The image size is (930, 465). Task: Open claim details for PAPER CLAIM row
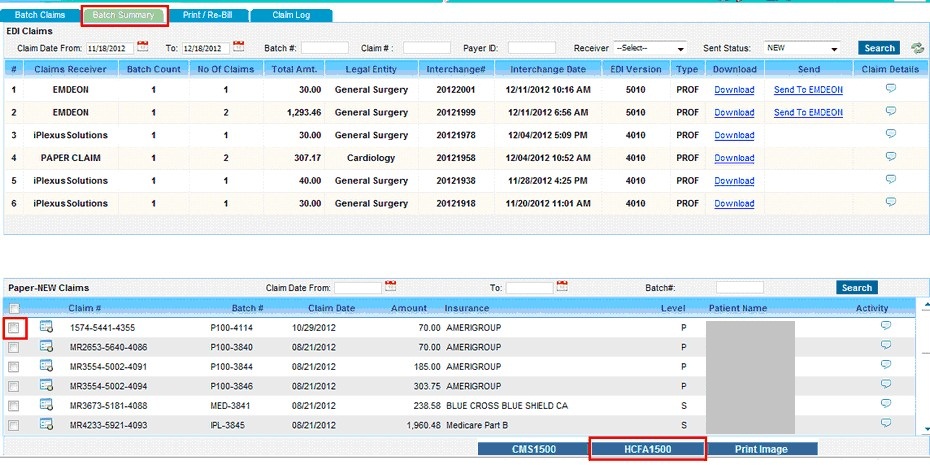coord(890,157)
